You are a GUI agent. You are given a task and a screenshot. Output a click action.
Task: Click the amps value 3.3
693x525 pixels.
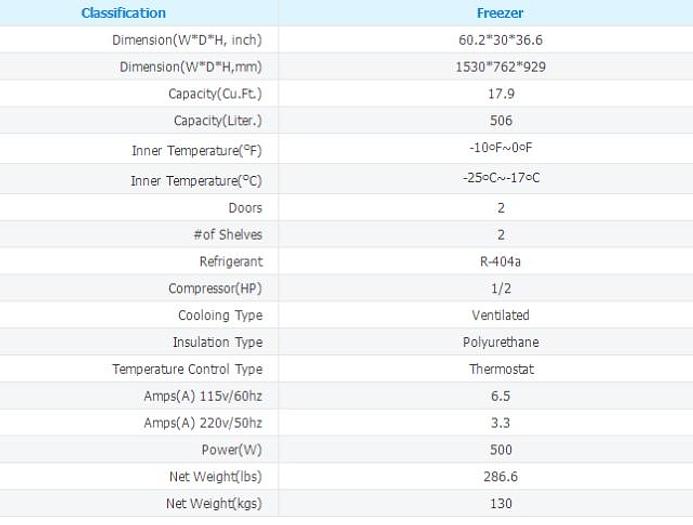click(501, 422)
